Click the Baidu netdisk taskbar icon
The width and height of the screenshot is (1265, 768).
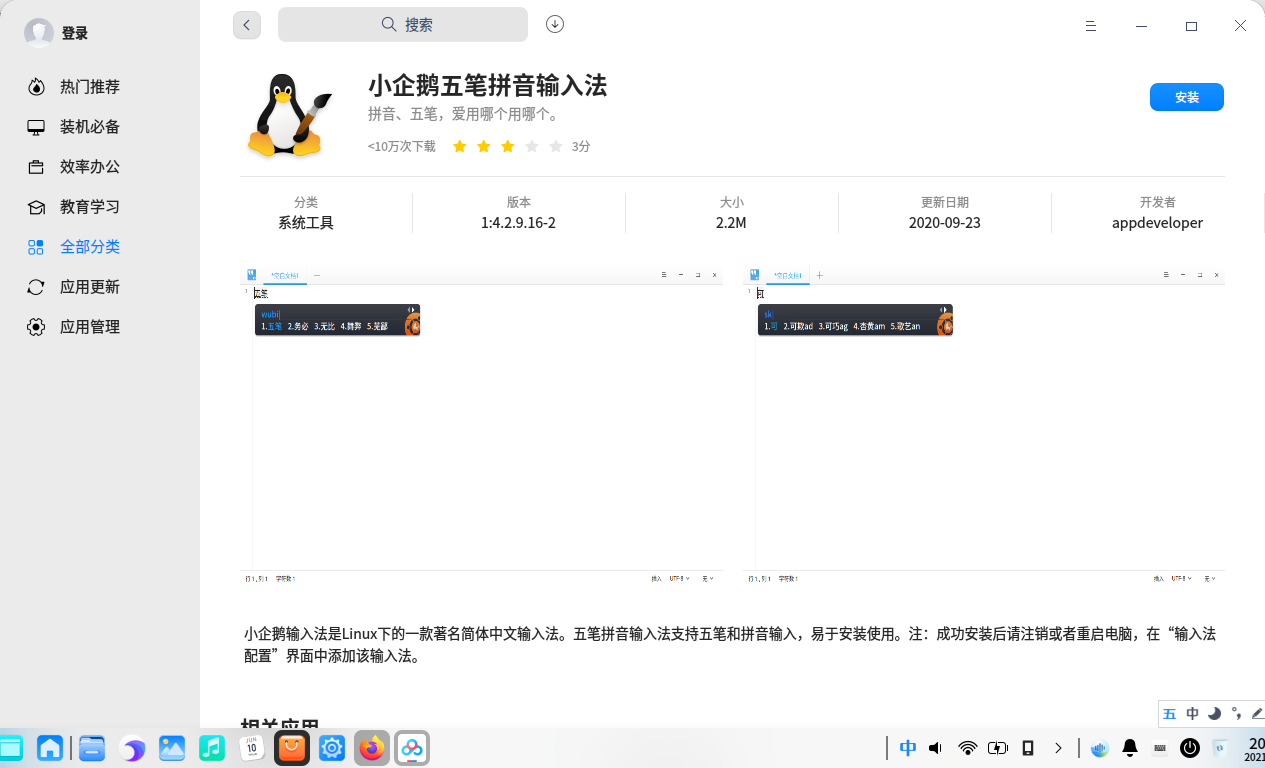coord(412,747)
